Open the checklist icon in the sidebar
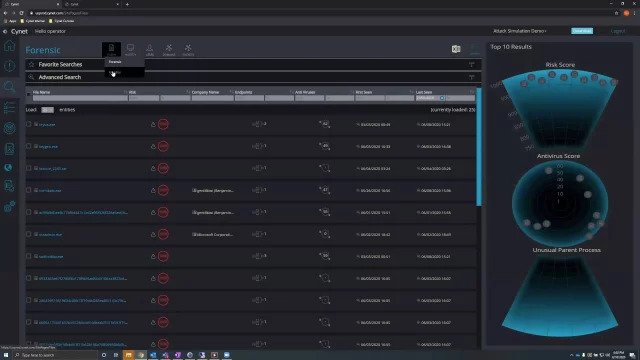 (9, 107)
